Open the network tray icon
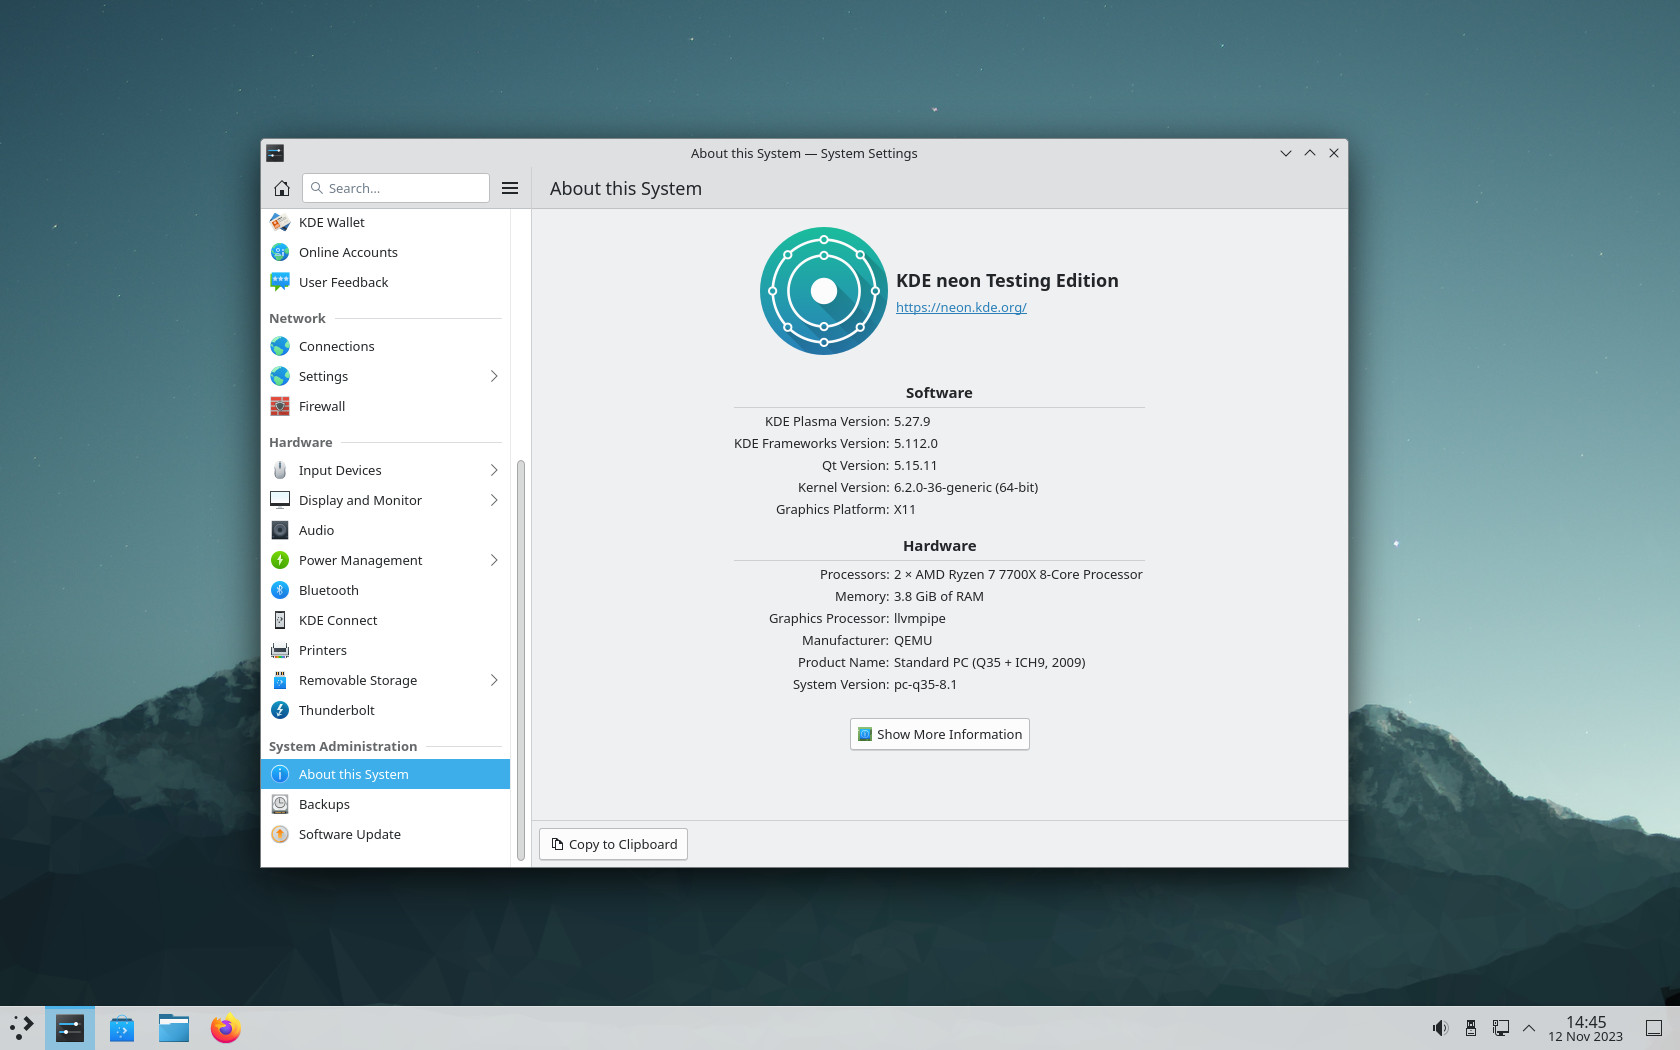Image resolution: width=1680 pixels, height=1050 pixels. [1501, 1028]
